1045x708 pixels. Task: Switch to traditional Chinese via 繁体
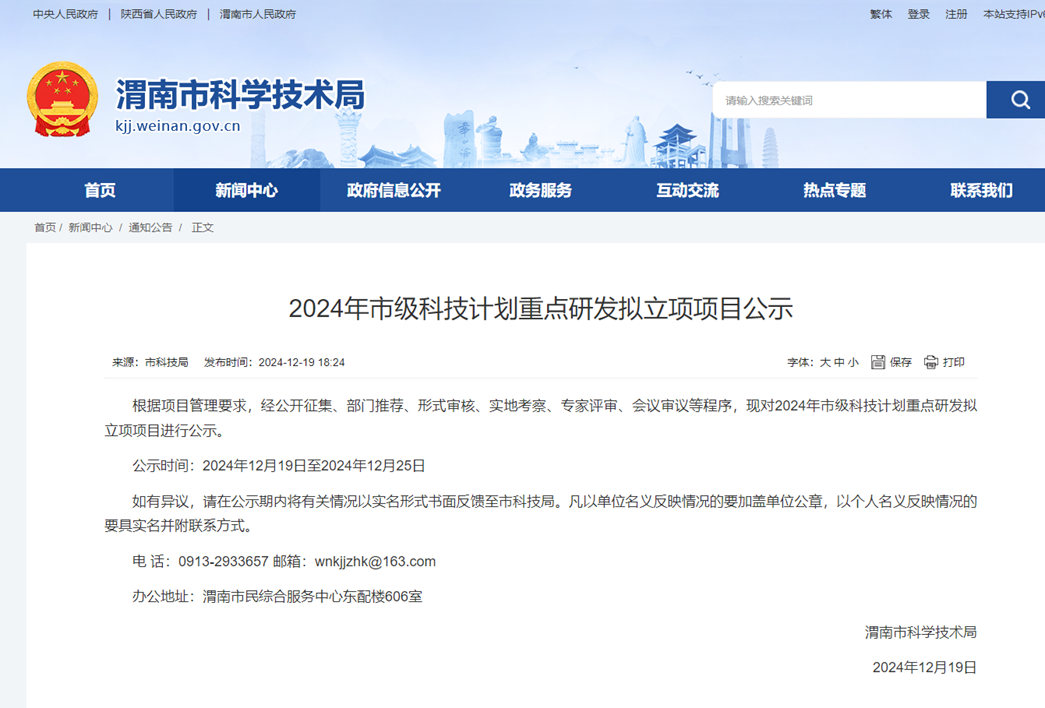point(881,14)
